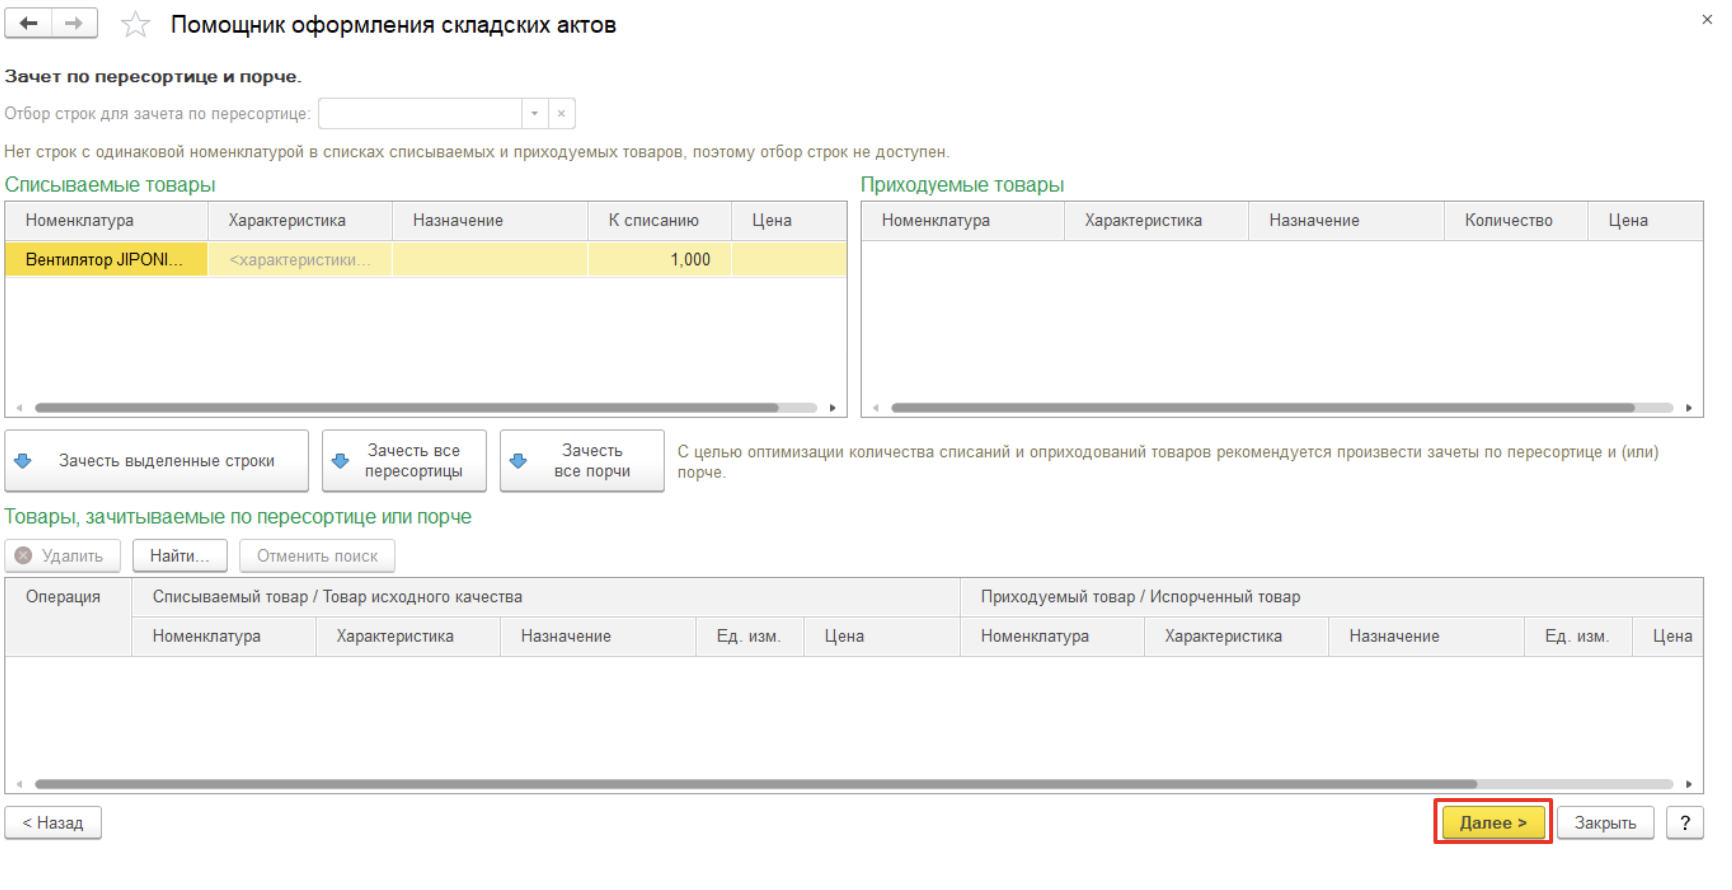Click the row filter input field
This screenshot has height=890, width=1732.
420,114
